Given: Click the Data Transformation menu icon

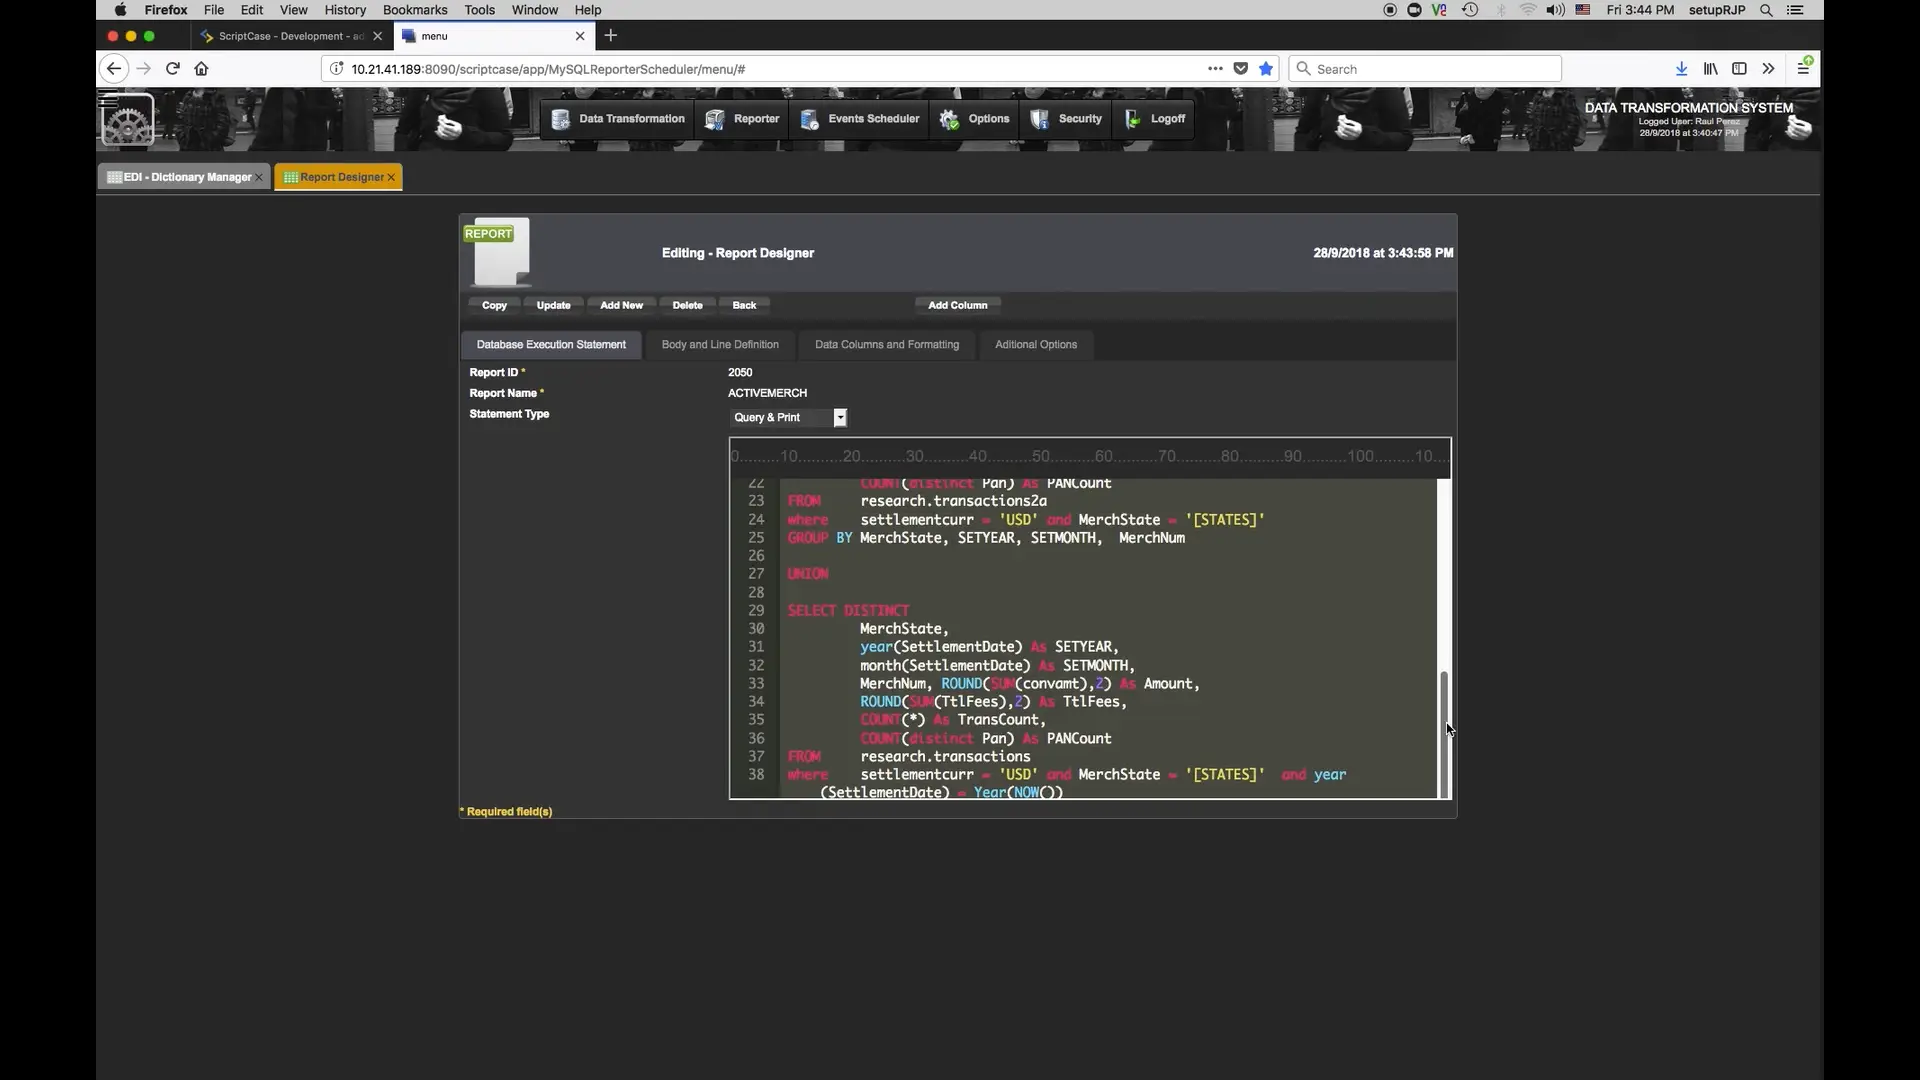Looking at the screenshot, I should tap(561, 119).
